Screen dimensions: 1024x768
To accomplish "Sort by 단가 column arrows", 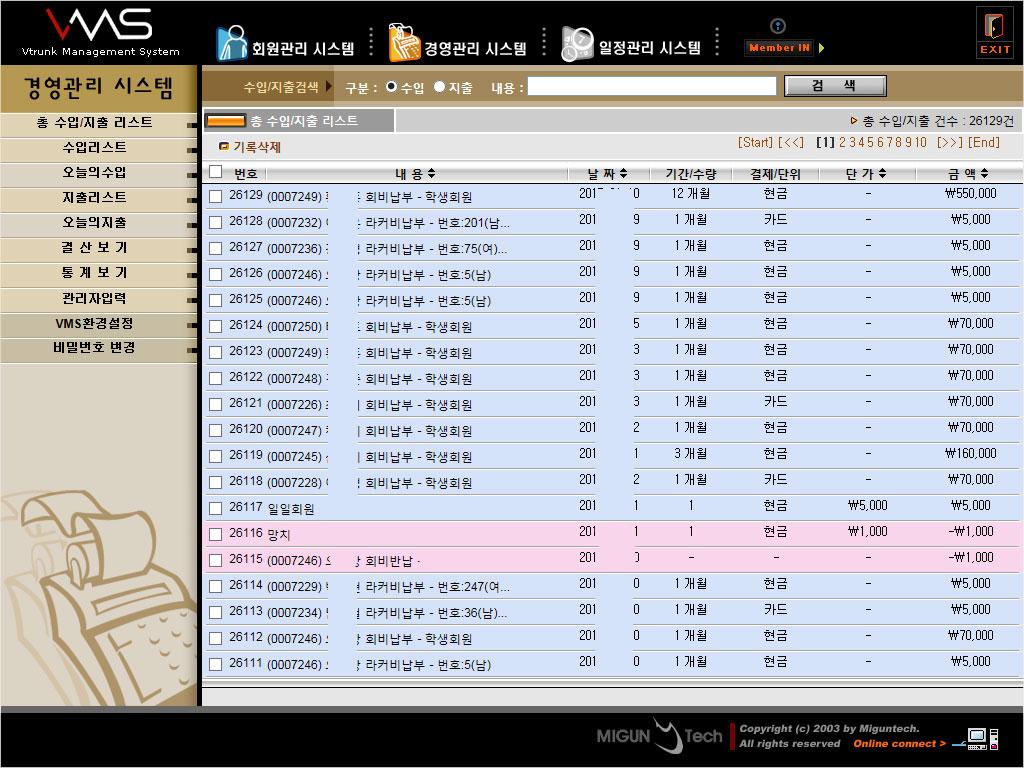I will click(882, 173).
